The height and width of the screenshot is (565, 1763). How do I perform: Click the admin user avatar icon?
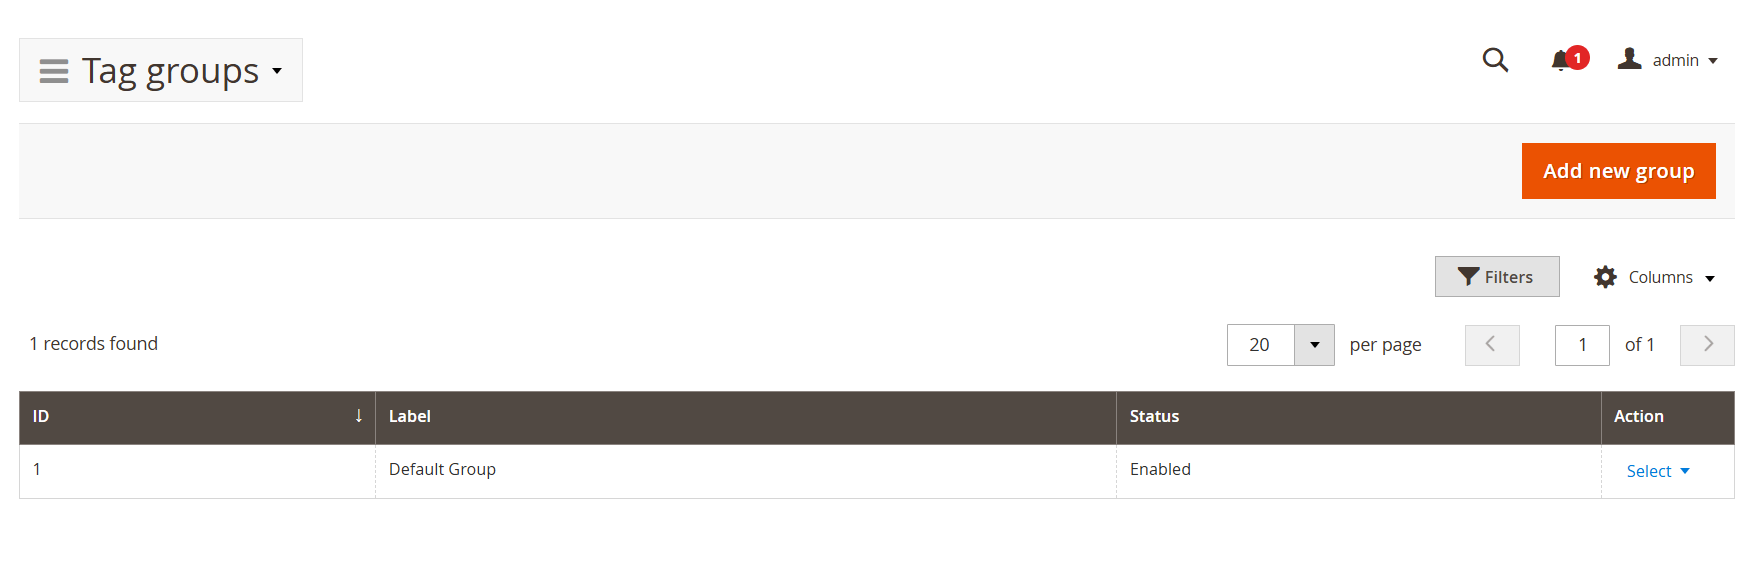coord(1630,59)
